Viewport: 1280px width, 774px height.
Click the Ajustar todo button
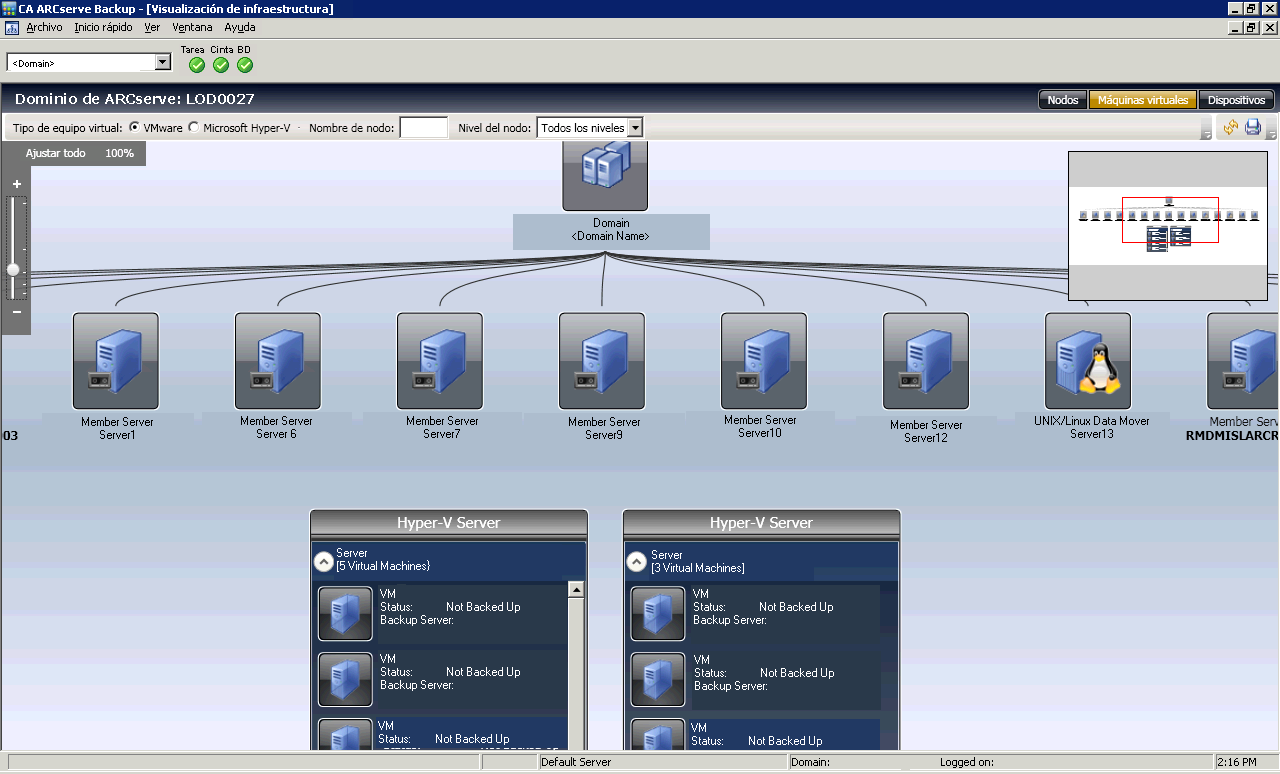coord(55,153)
